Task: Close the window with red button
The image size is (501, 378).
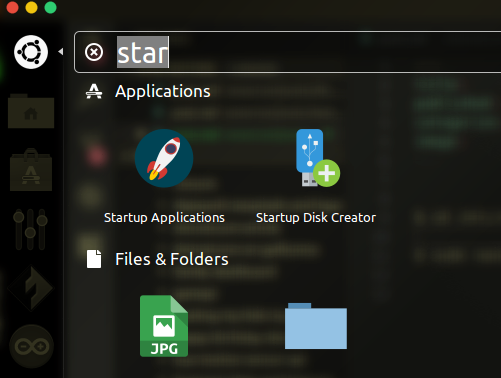Action: pos(12,7)
